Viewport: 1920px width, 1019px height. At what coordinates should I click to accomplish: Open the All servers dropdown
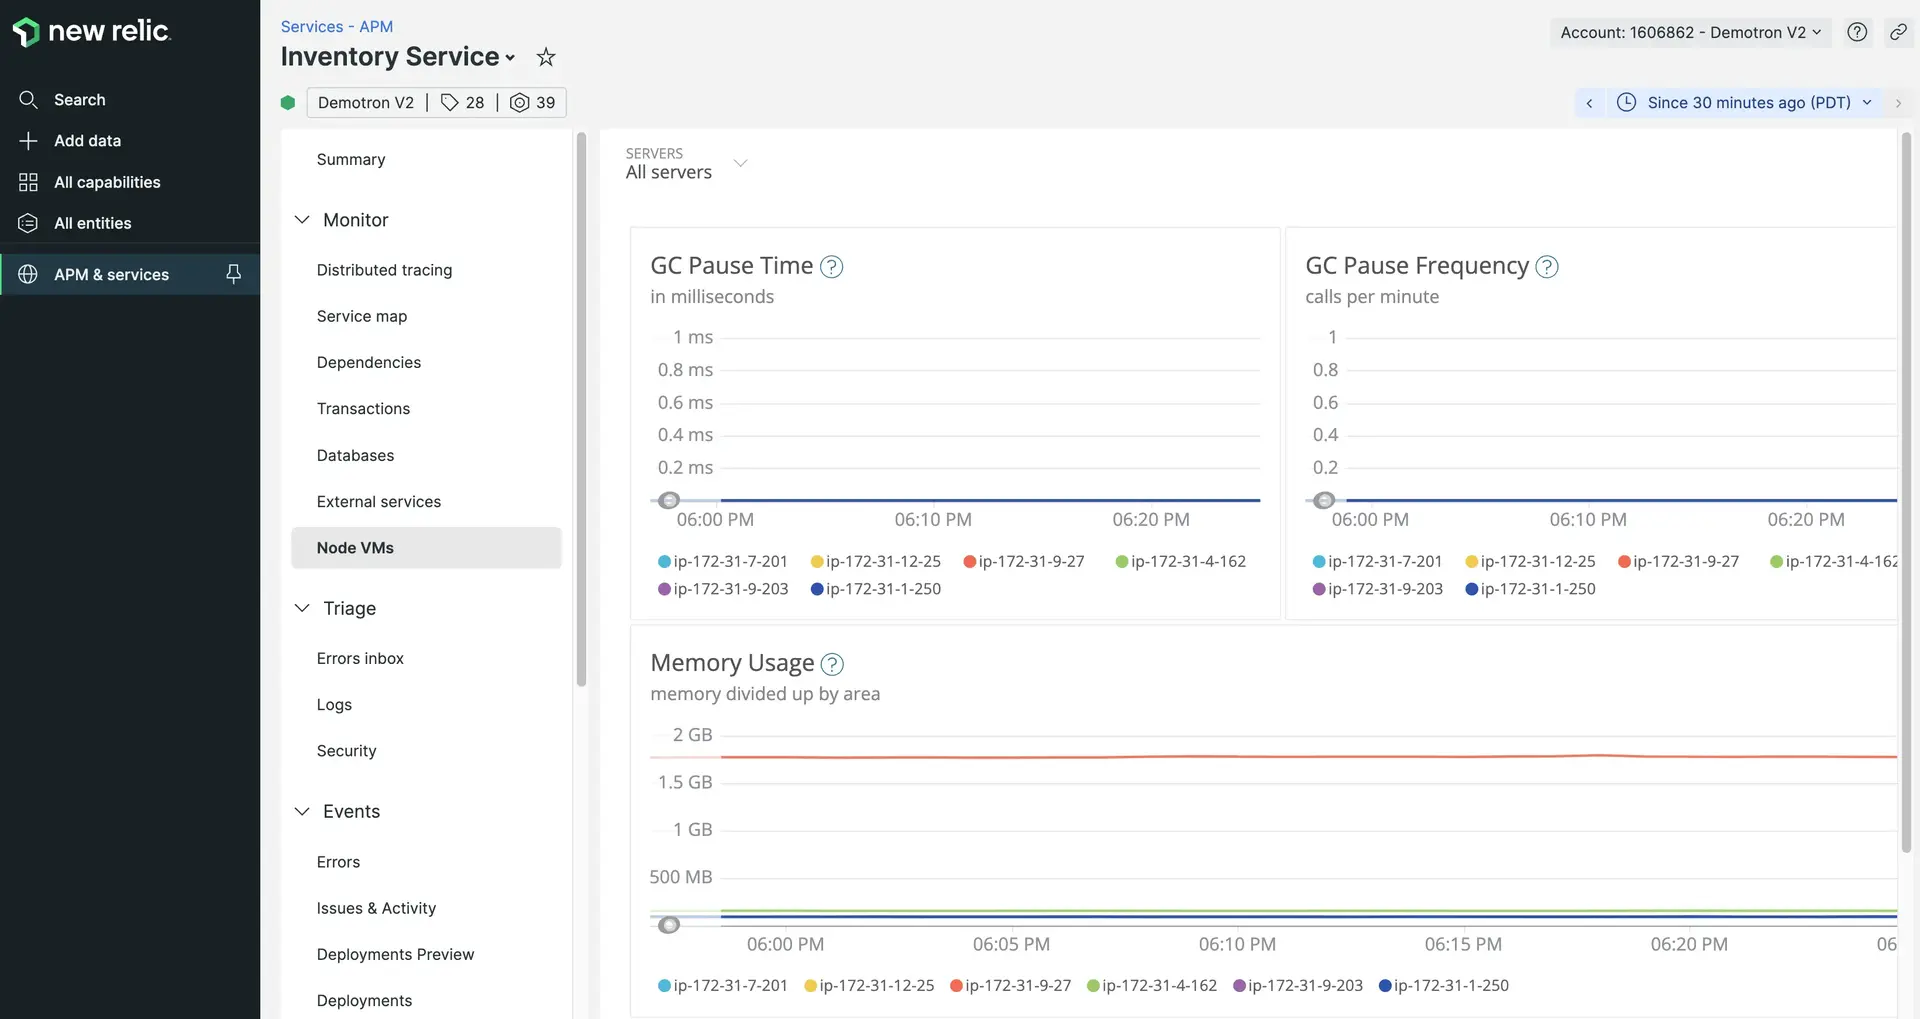(686, 164)
